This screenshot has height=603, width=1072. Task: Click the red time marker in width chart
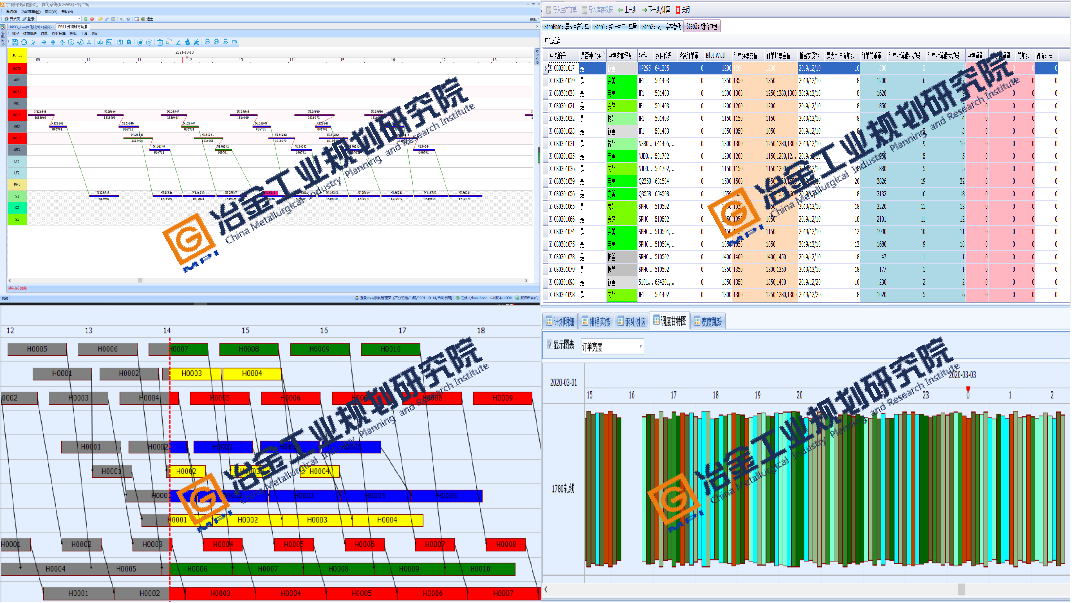click(x=967, y=390)
